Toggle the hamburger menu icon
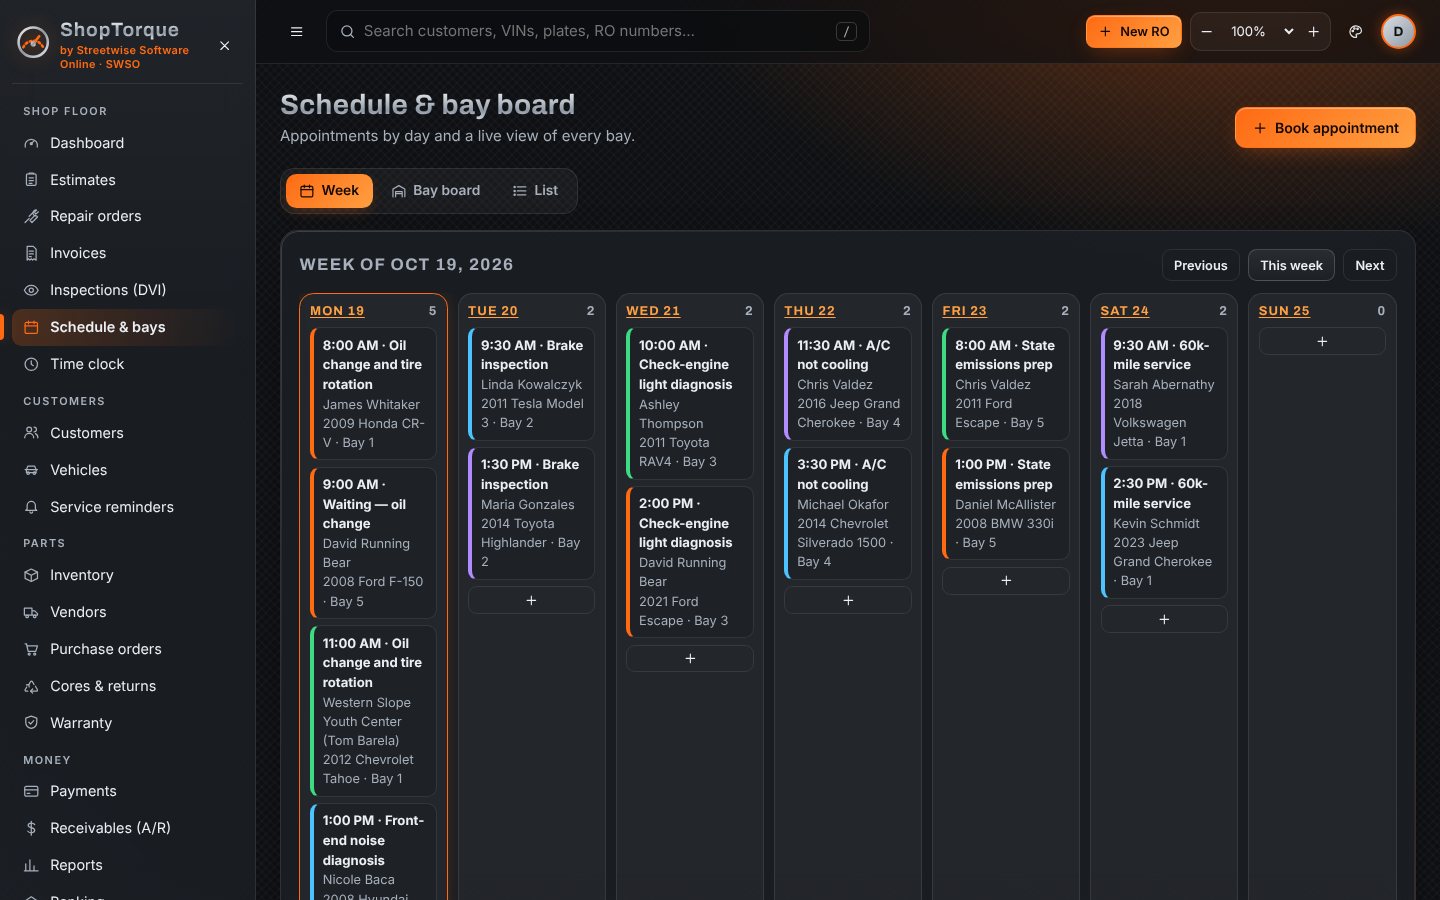 tap(296, 32)
